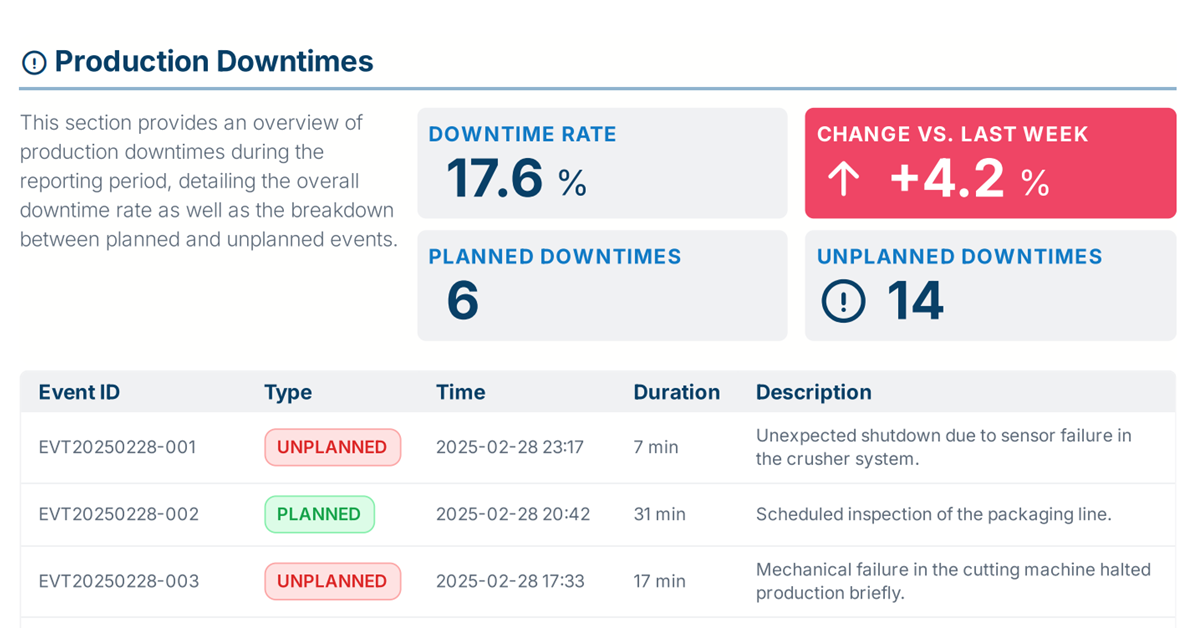Click the alert icon beside Production Downtimes heading
This screenshot has width=1200, height=628.
[x=33, y=61]
